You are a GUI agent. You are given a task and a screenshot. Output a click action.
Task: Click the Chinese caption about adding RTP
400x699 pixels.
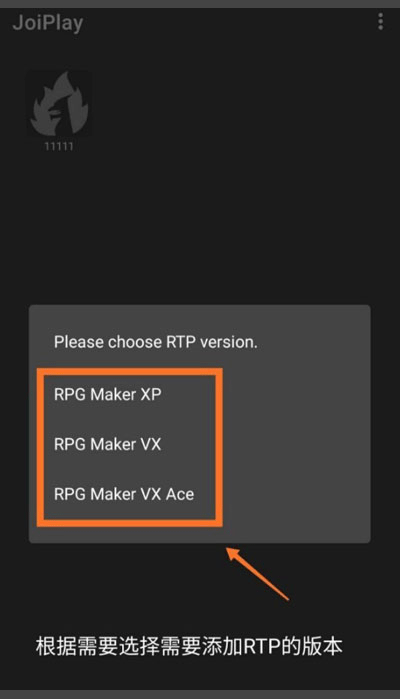tap(189, 646)
